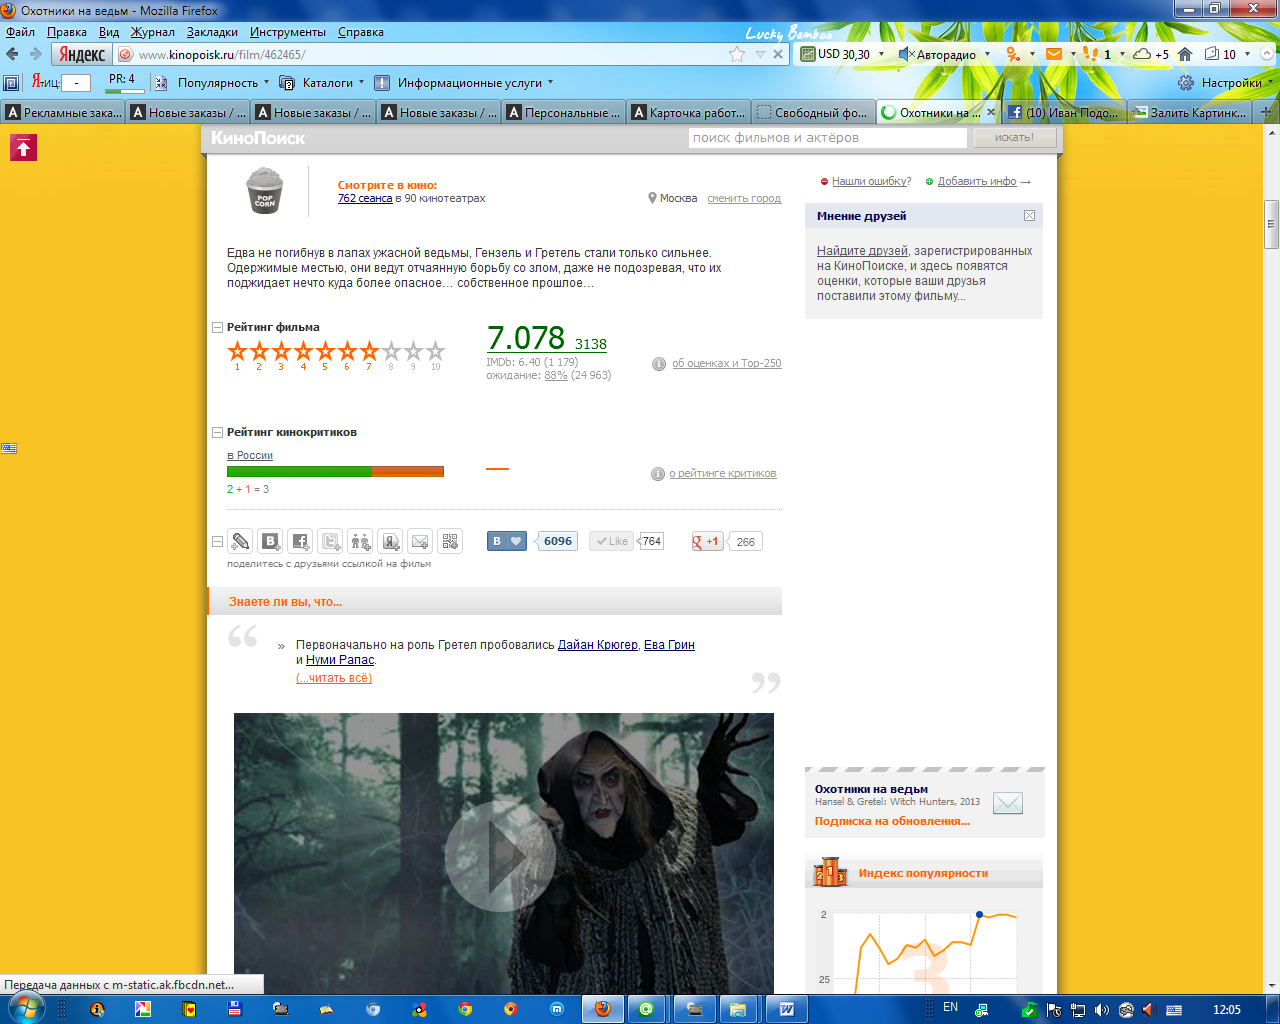Share the film via the VK icon
The width and height of the screenshot is (1280, 1024).
[x=270, y=541]
